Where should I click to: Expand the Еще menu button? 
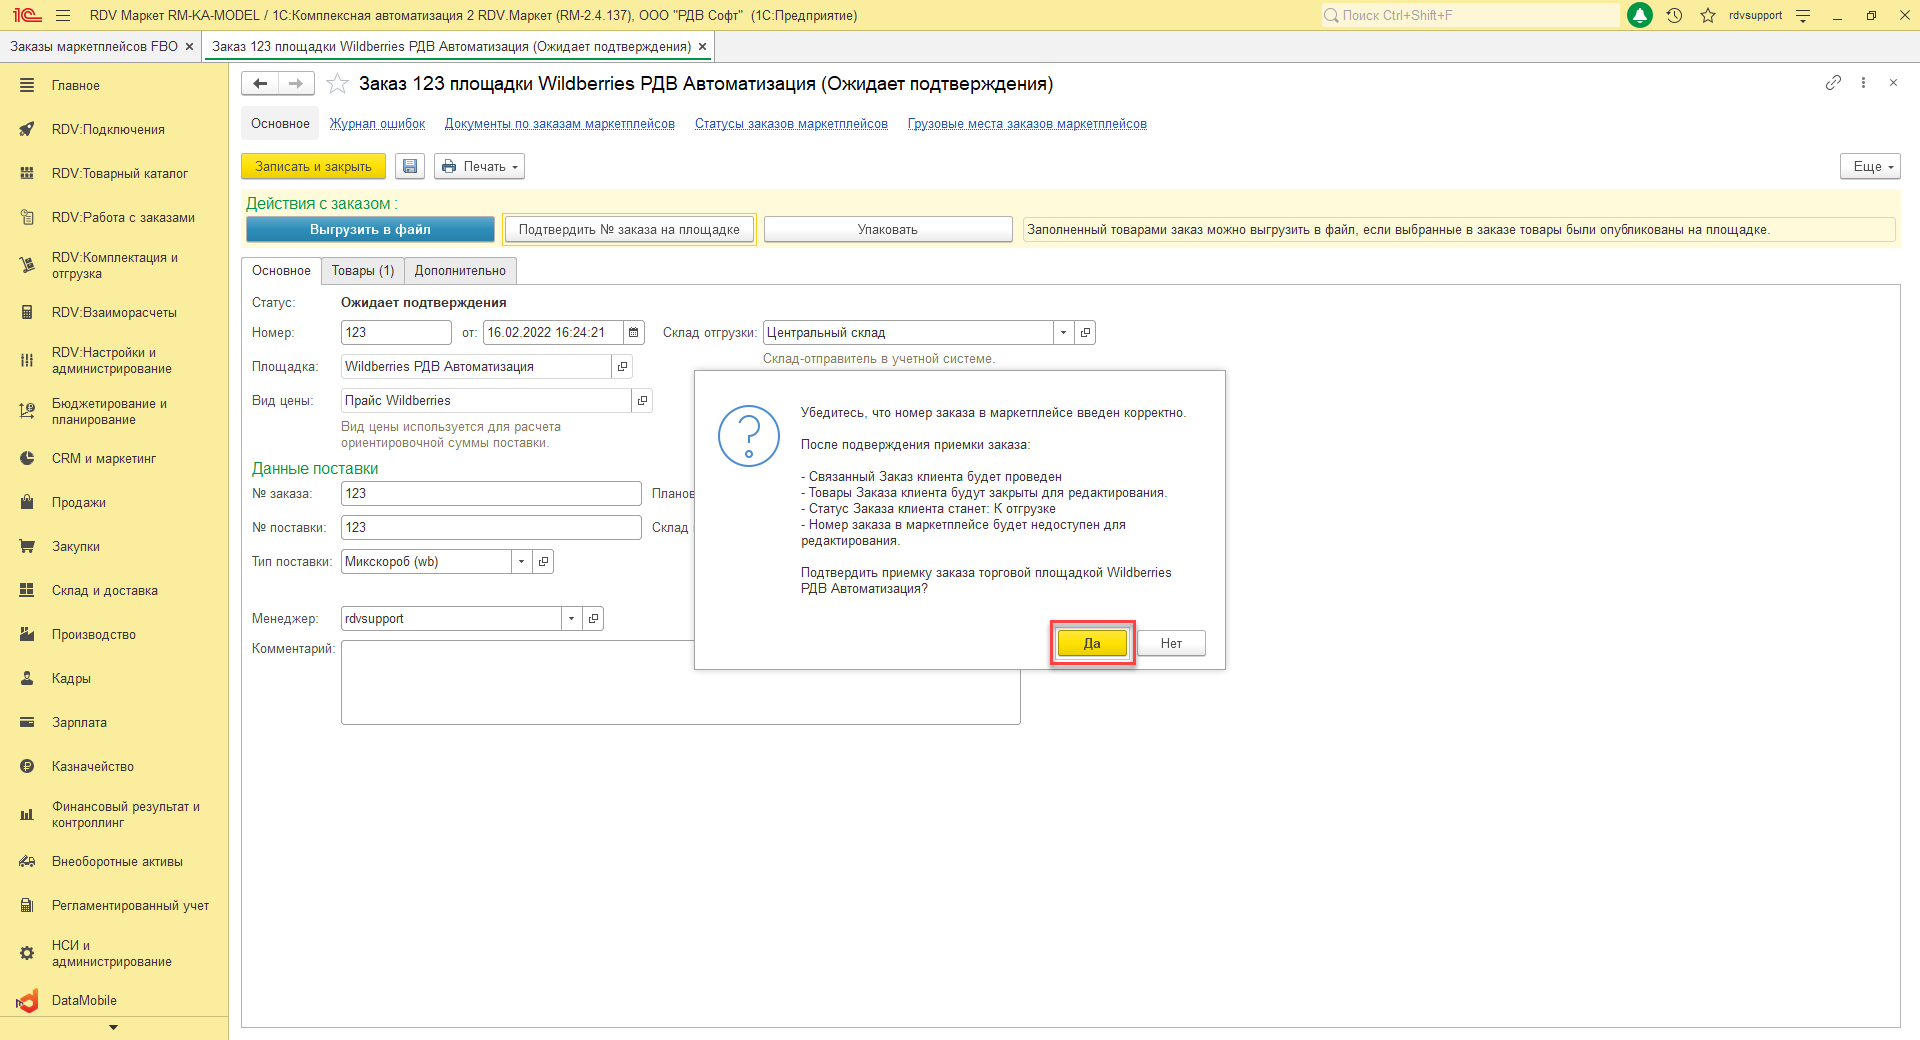(x=1870, y=167)
